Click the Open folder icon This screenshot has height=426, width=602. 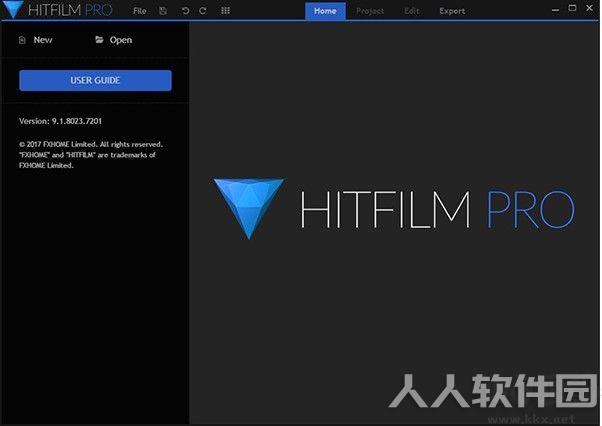click(99, 40)
